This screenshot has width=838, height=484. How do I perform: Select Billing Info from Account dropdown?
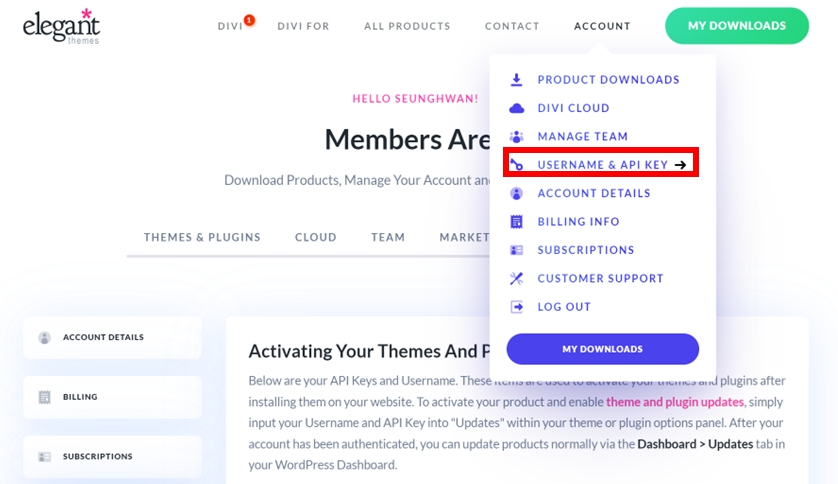[x=579, y=221]
